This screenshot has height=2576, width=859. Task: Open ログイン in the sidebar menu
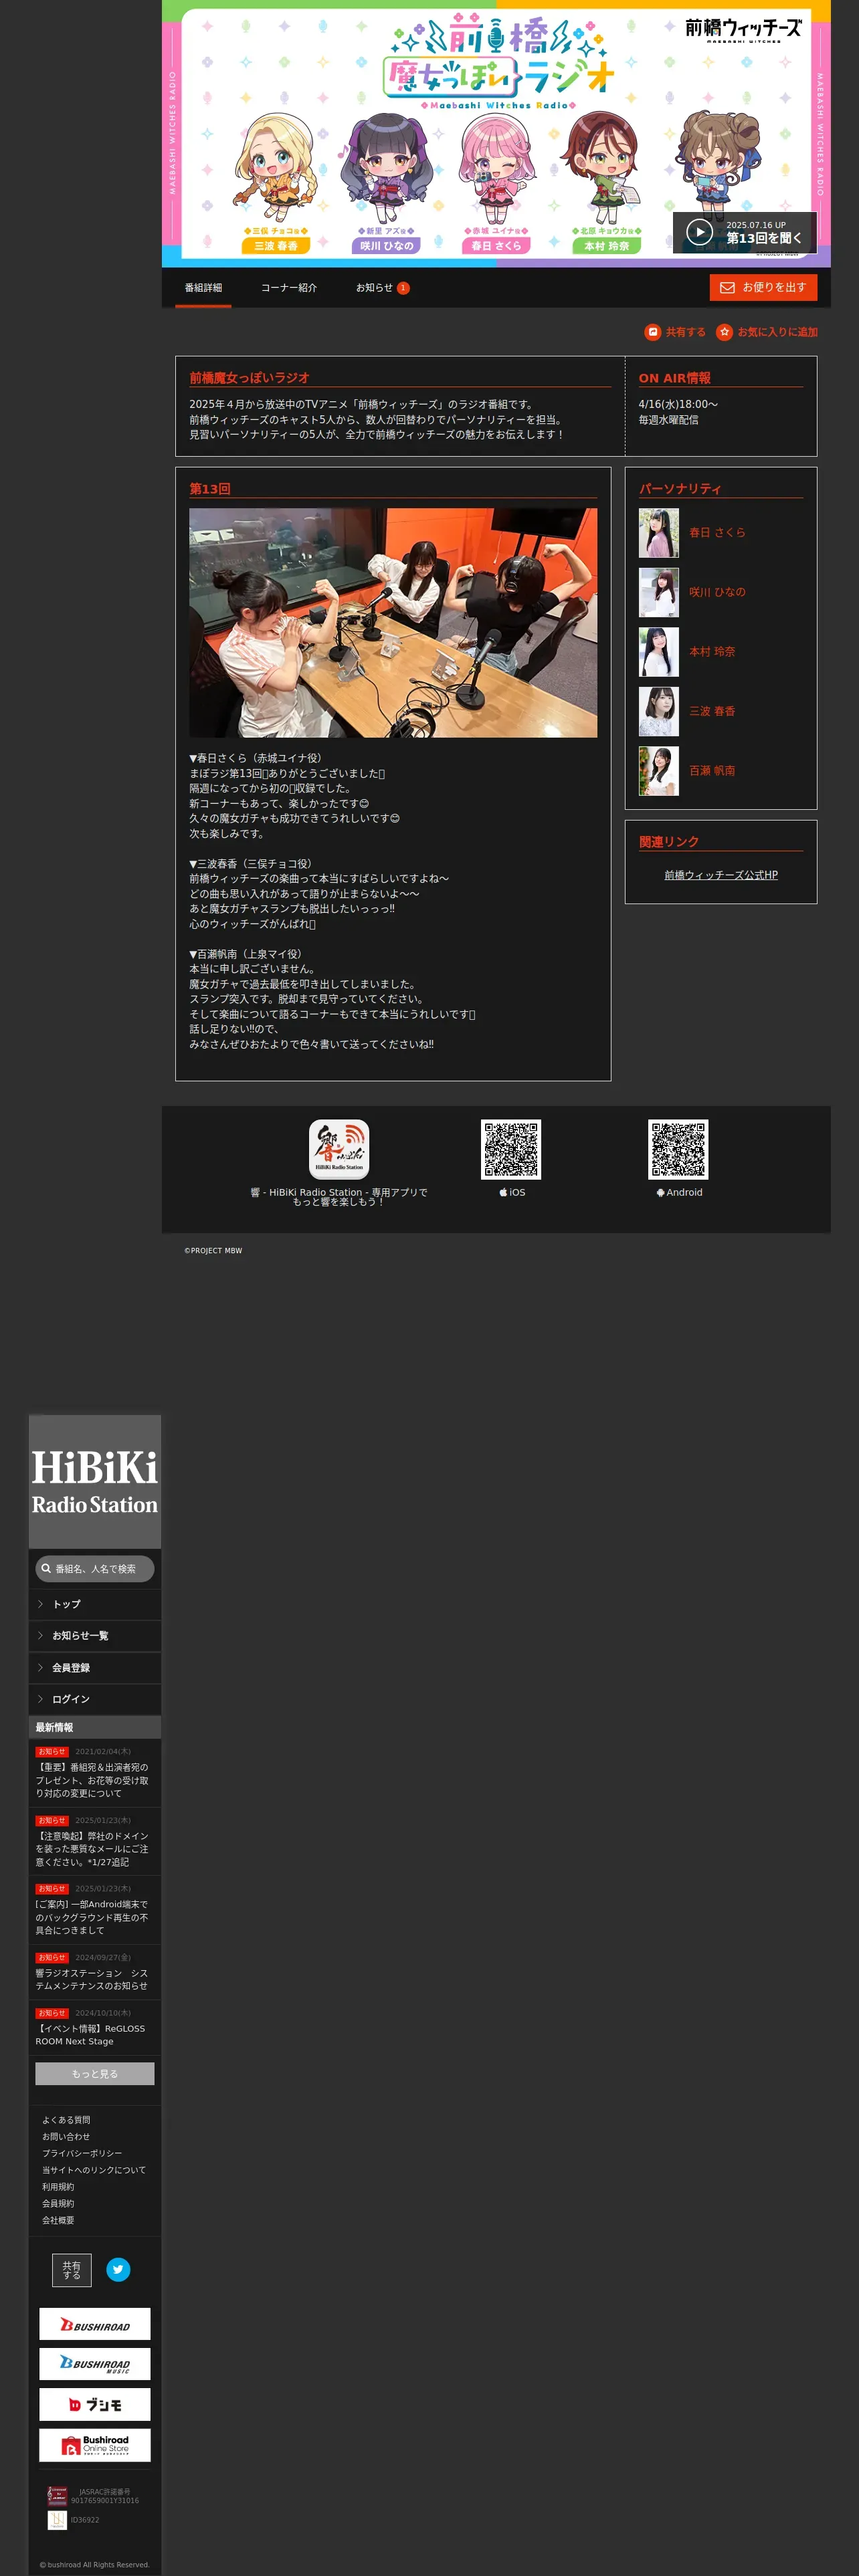[95, 1699]
